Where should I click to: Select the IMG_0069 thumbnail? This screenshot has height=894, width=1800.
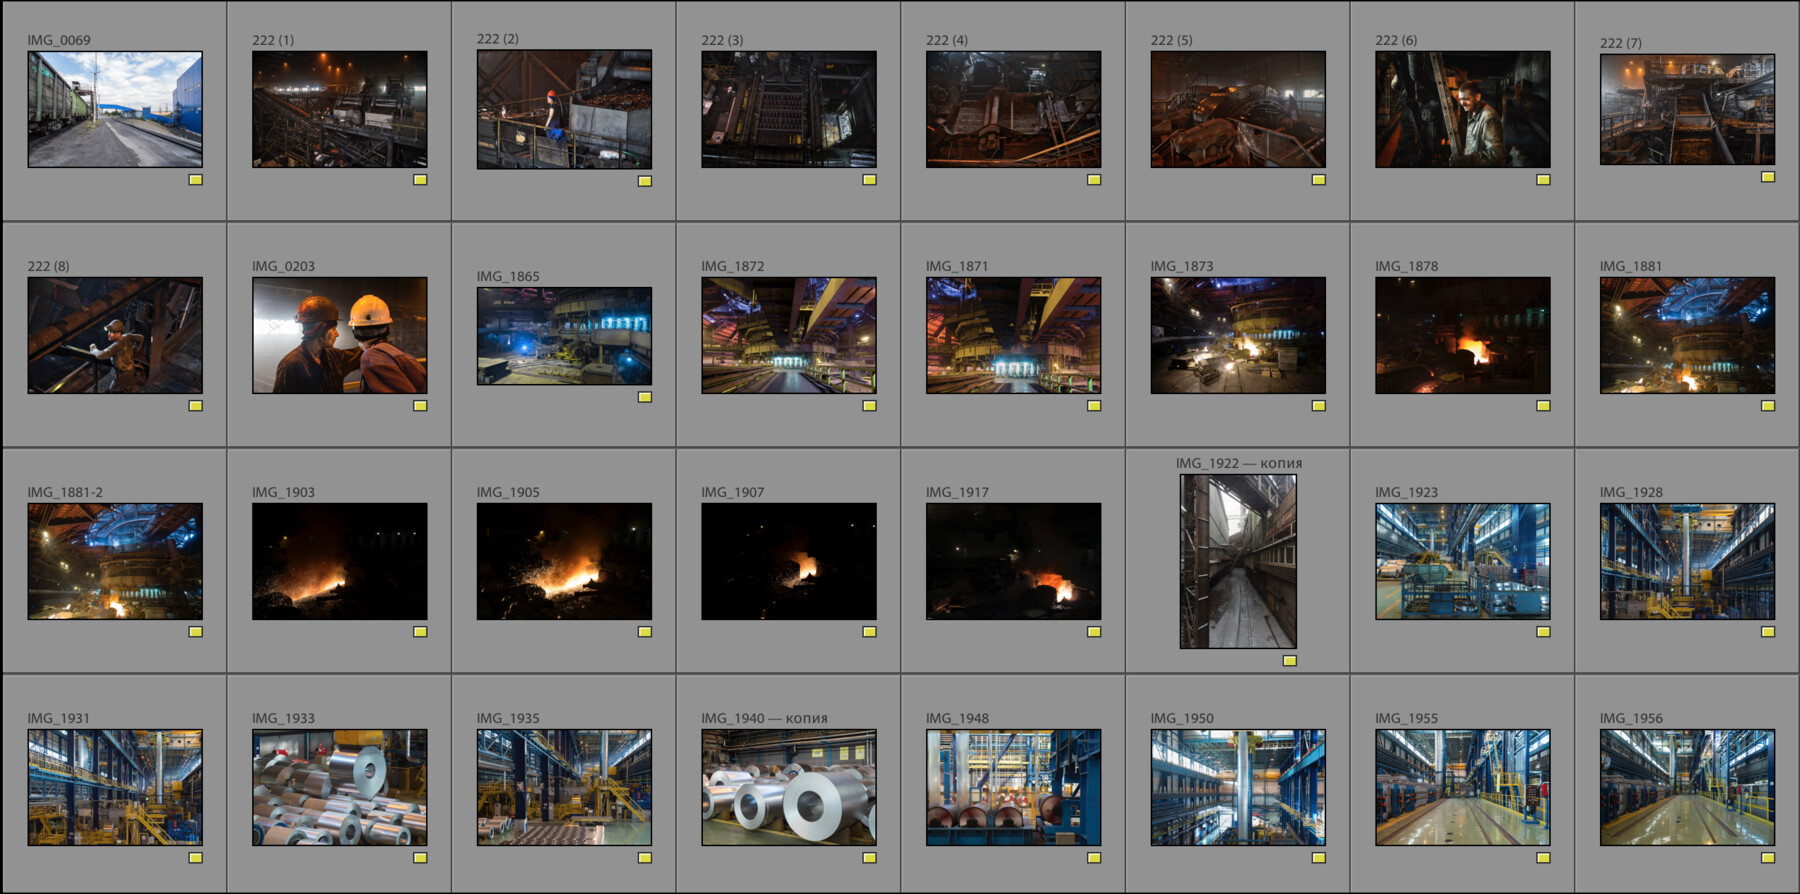[115, 109]
